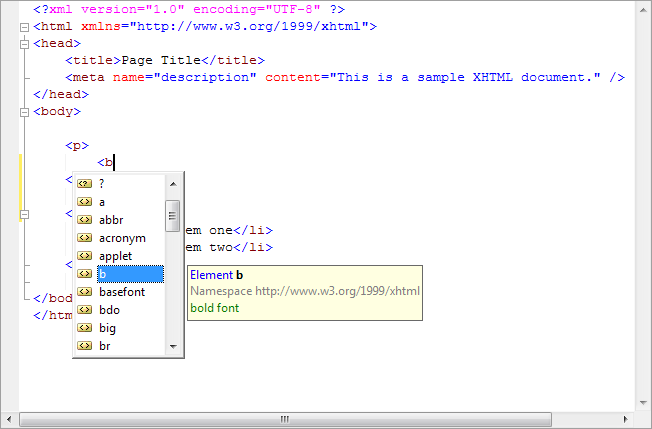Click the element icon beside 'acronym'

[x=84, y=238]
